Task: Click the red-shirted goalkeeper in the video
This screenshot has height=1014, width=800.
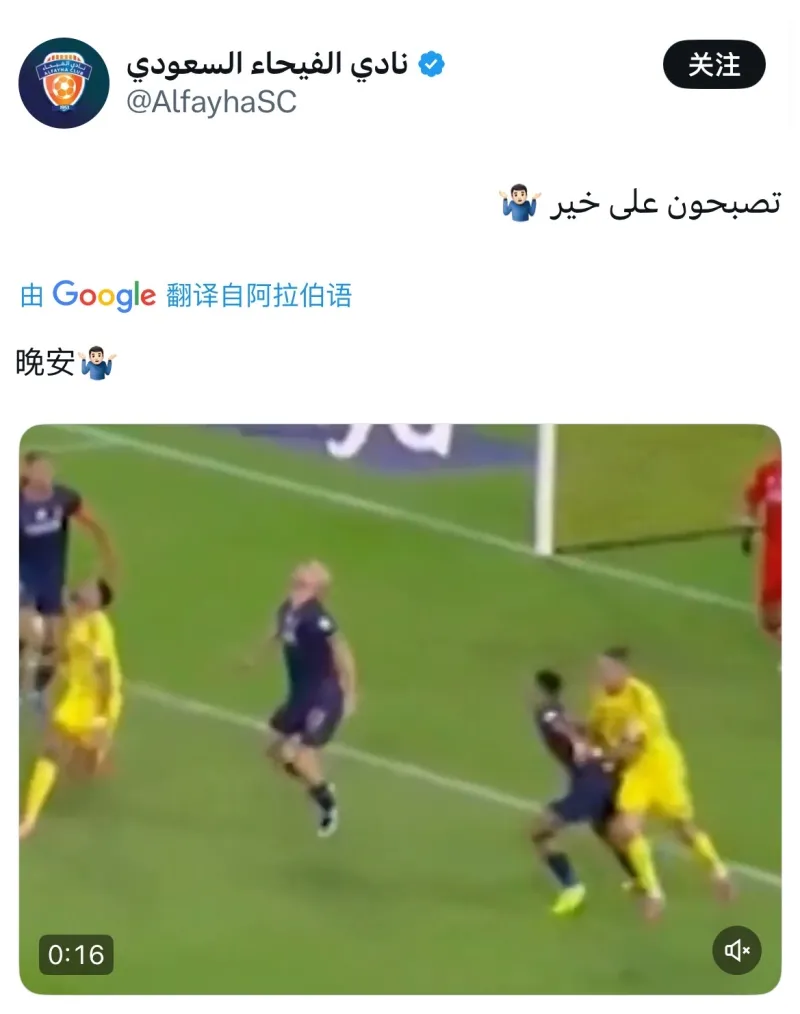Action: pyautogui.click(x=764, y=543)
